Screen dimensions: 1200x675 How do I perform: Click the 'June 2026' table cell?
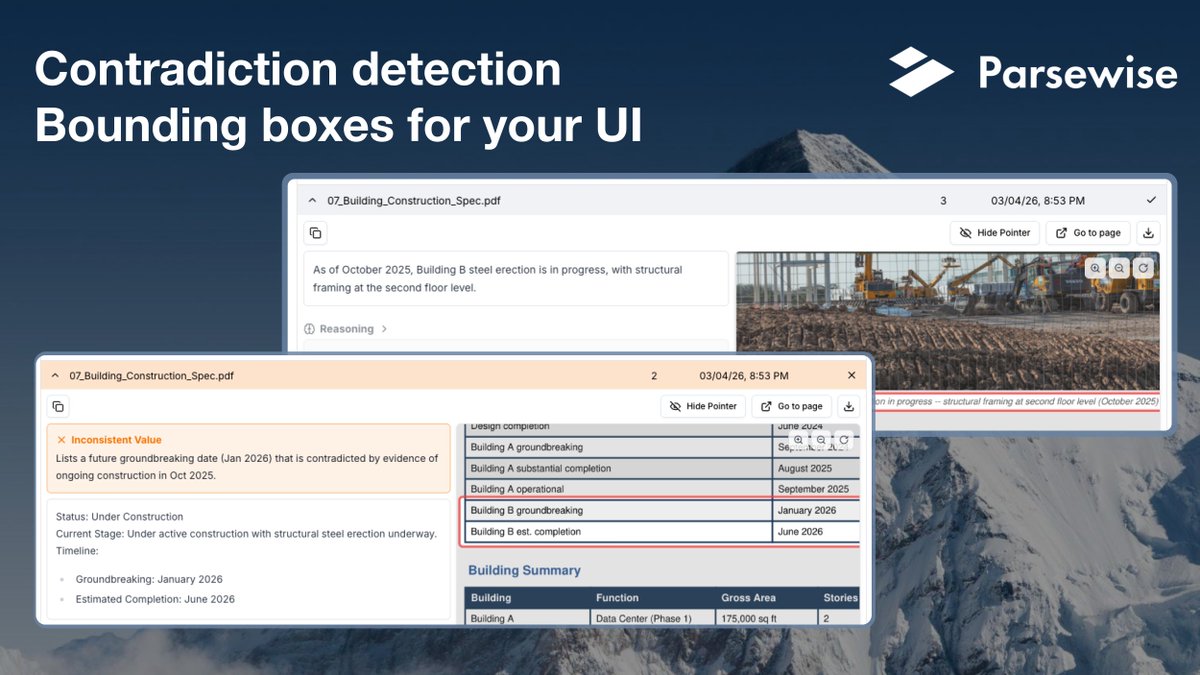(816, 532)
